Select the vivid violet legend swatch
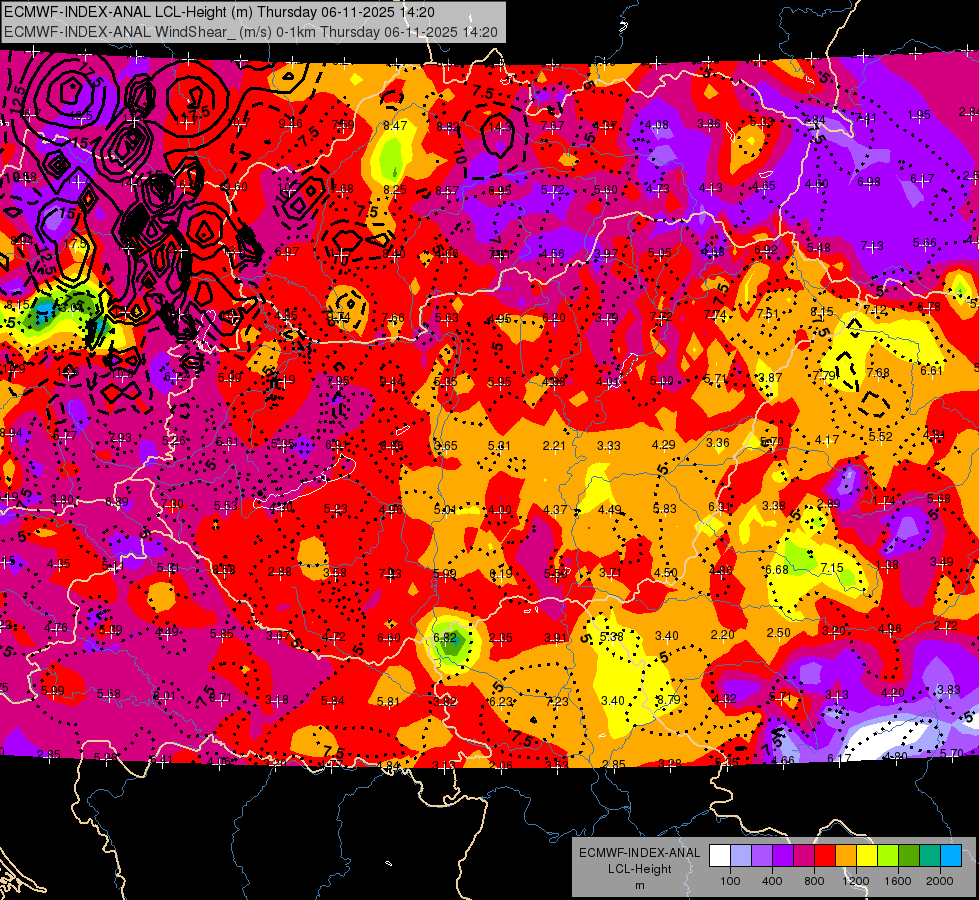Screen dimensions: 979x900 pyautogui.click(x=783, y=856)
